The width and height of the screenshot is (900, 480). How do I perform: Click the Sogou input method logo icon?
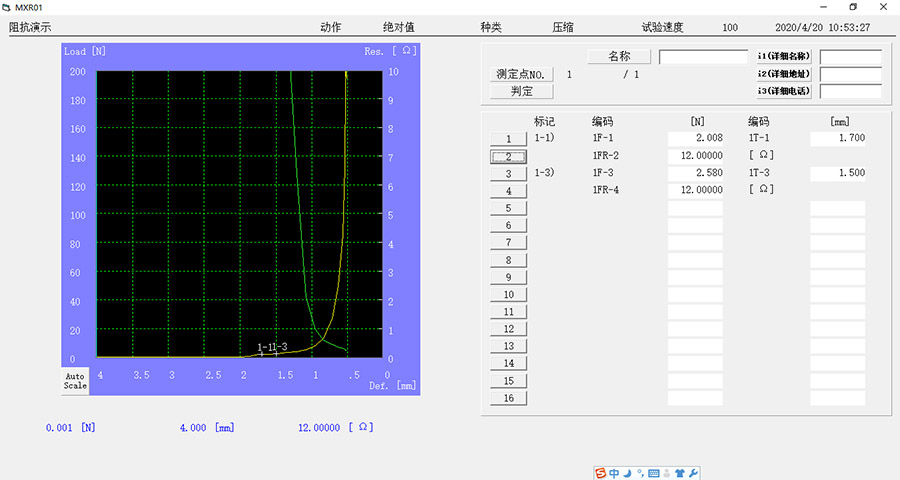tap(600, 473)
